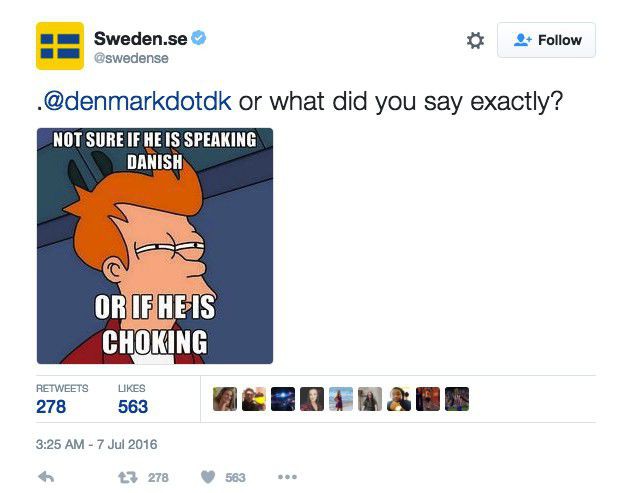Open the Sweden.se profile name link
The width and height of the screenshot is (627, 493).
[x=140, y=38]
